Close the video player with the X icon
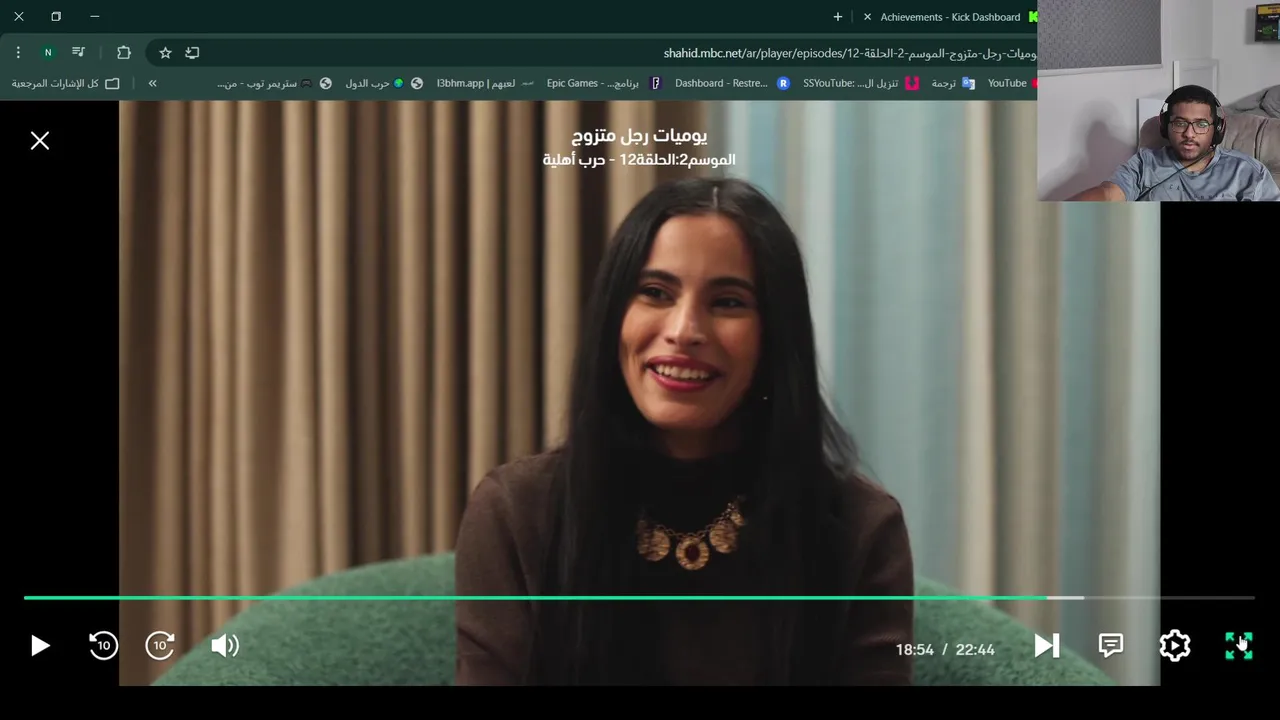Screen dimensions: 1280x720 point(40,141)
